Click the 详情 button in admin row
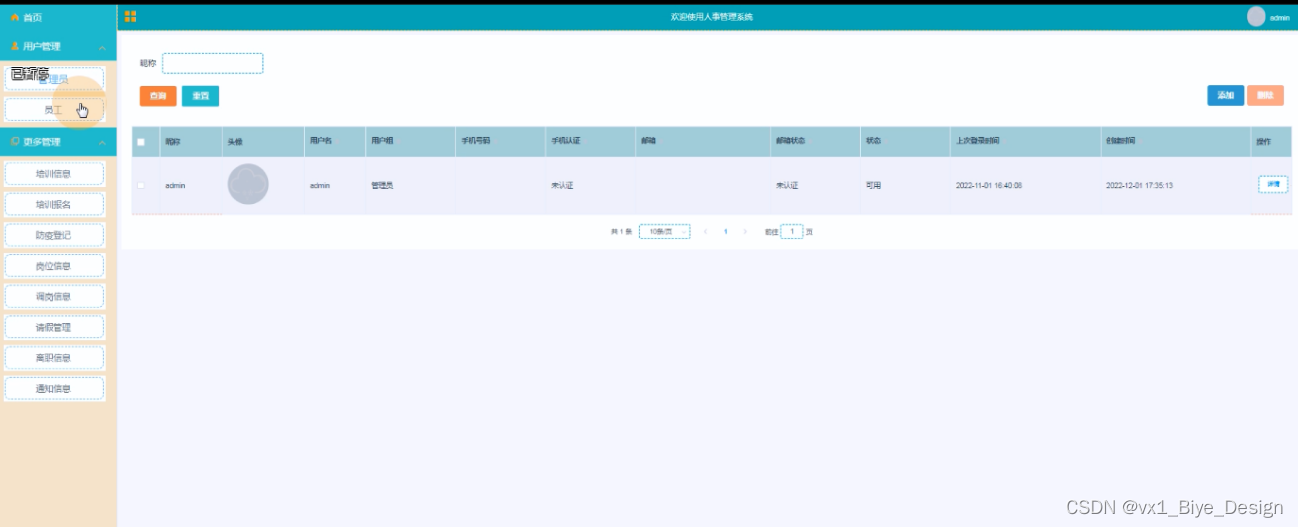Viewport: 1298px width, 527px height. point(1273,184)
